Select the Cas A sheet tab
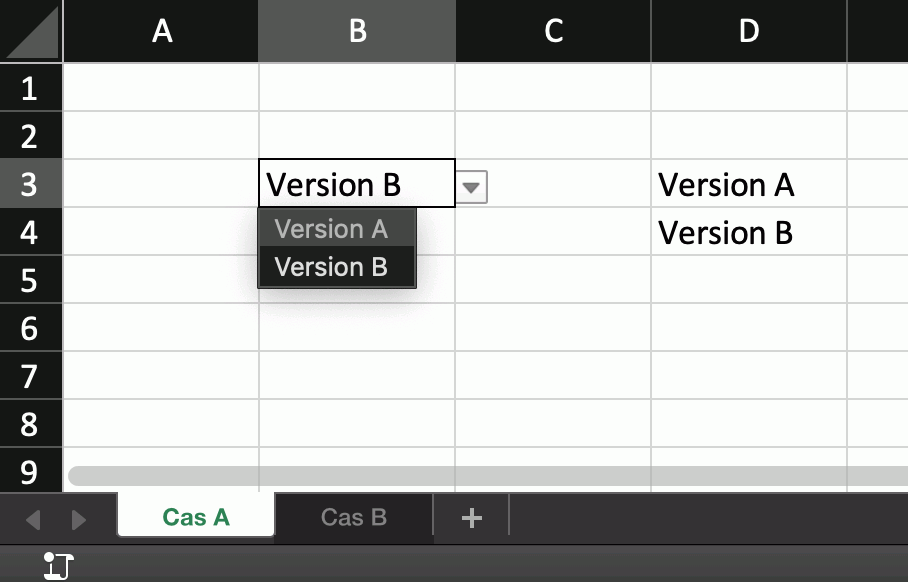 pyautogui.click(x=196, y=517)
